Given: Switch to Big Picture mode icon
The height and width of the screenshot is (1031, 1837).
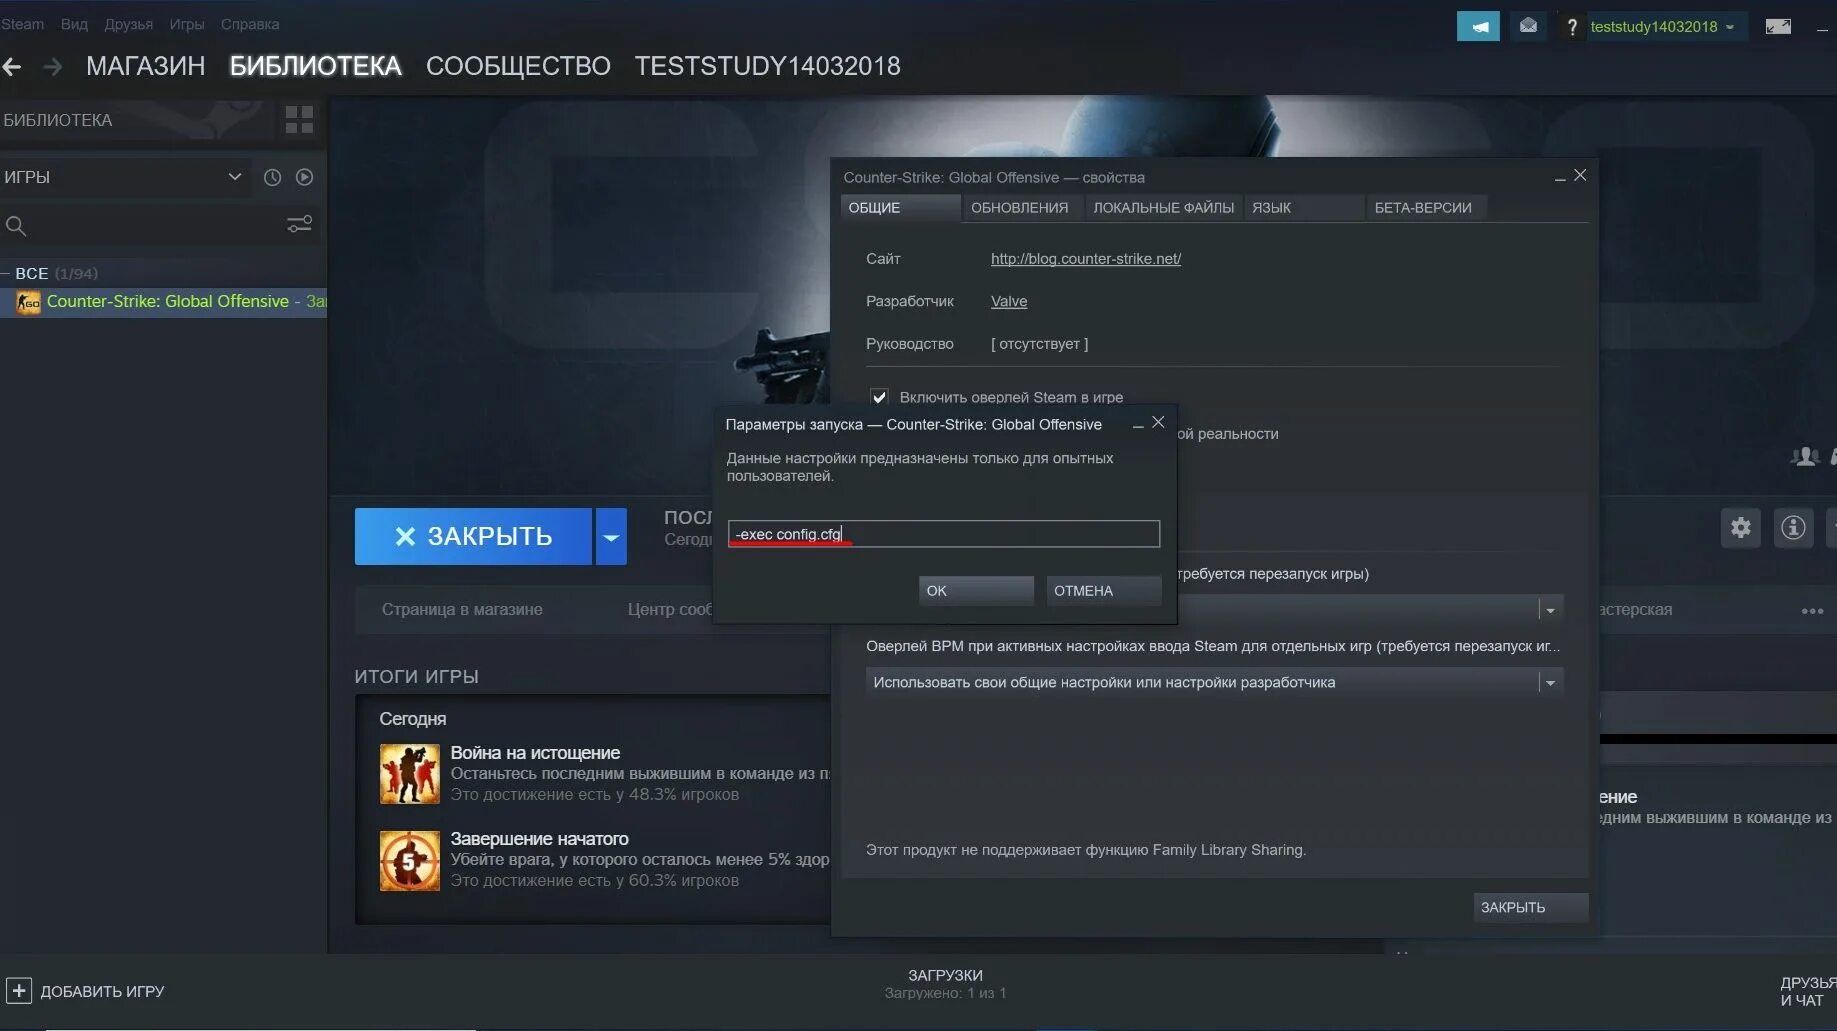Looking at the screenshot, I should [x=1778, y=27].
